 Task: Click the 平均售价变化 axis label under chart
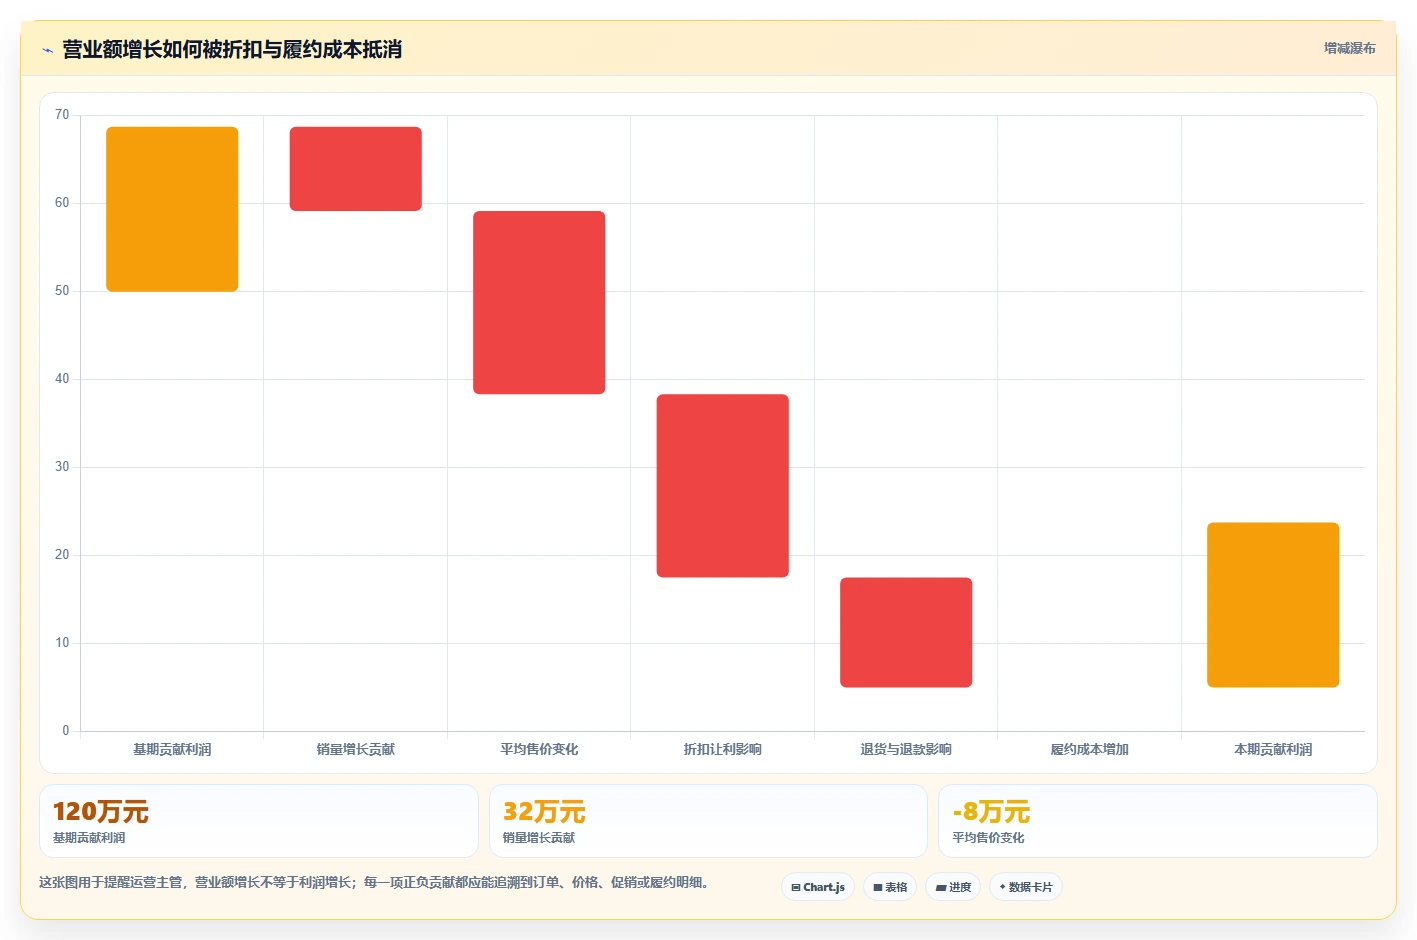[539, 749]
